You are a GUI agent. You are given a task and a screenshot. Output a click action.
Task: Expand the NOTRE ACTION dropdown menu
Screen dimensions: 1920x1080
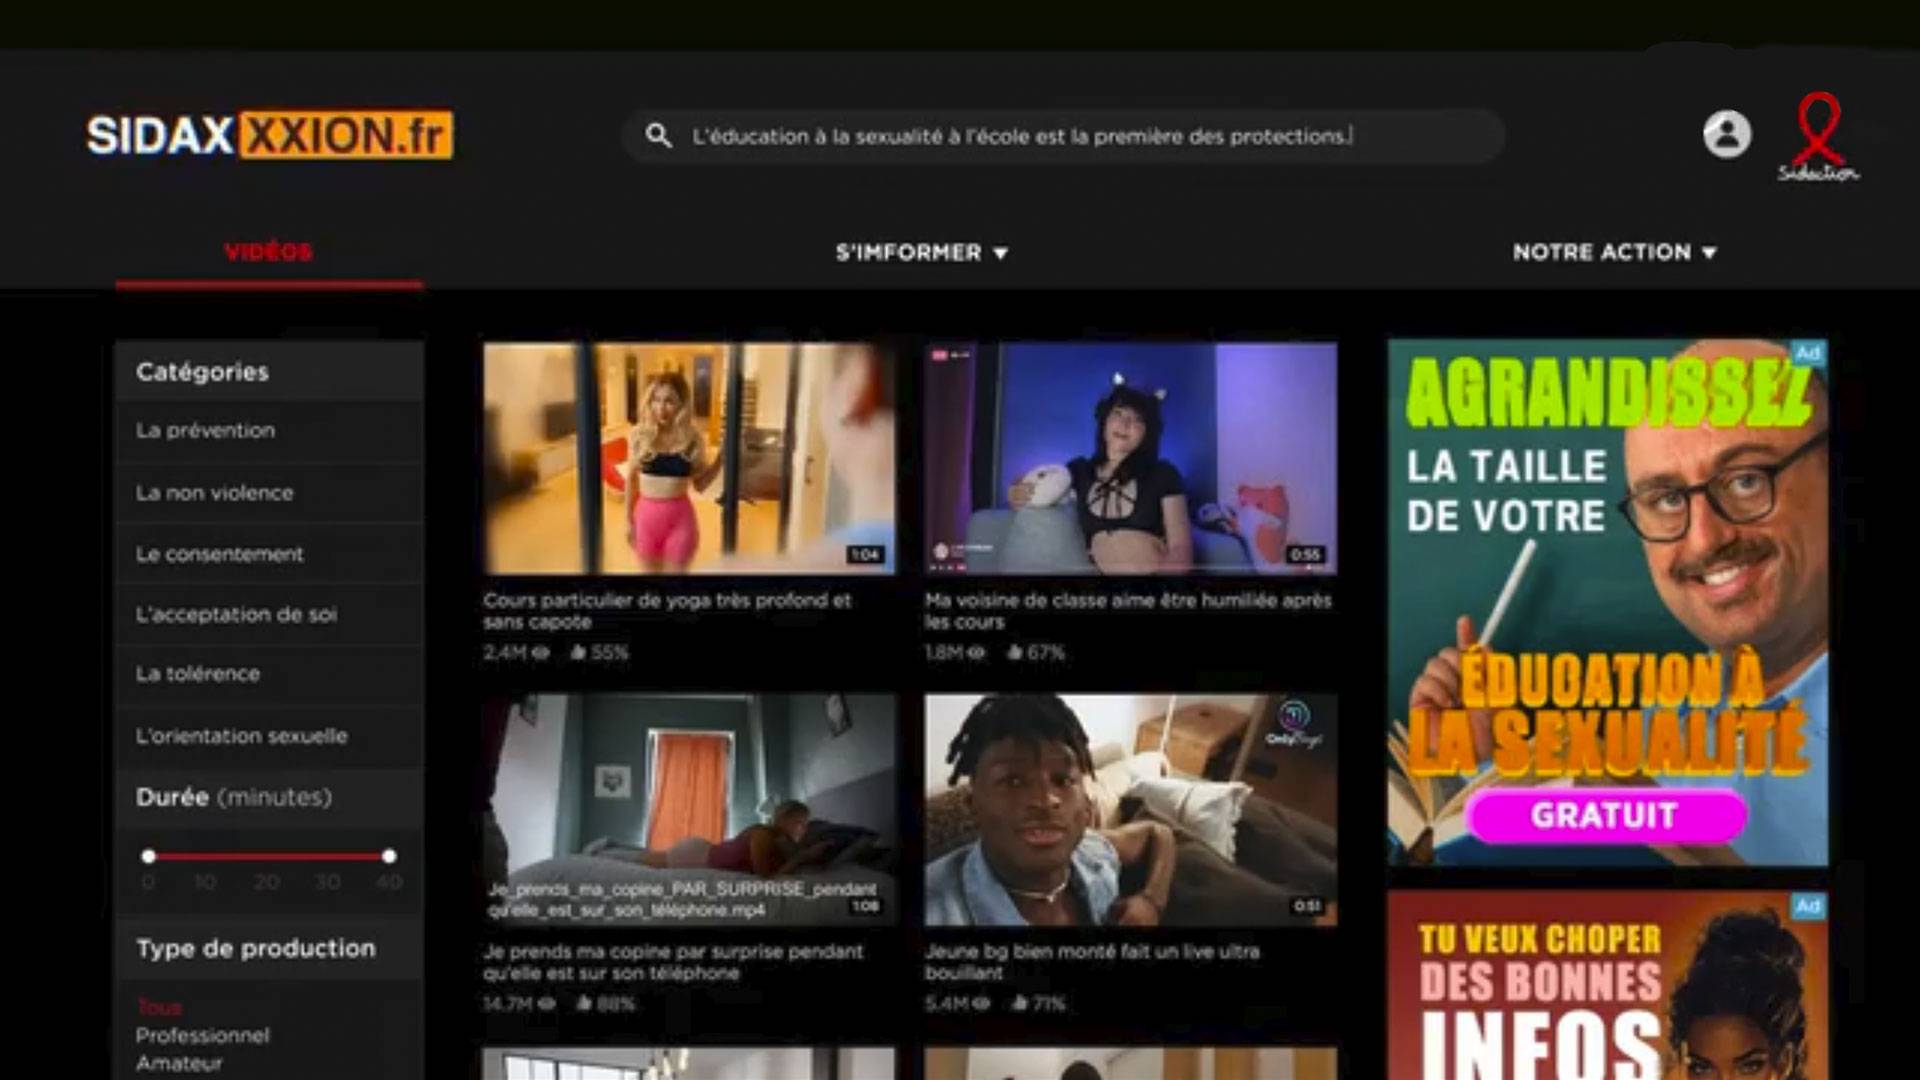tap(1614, 252)
